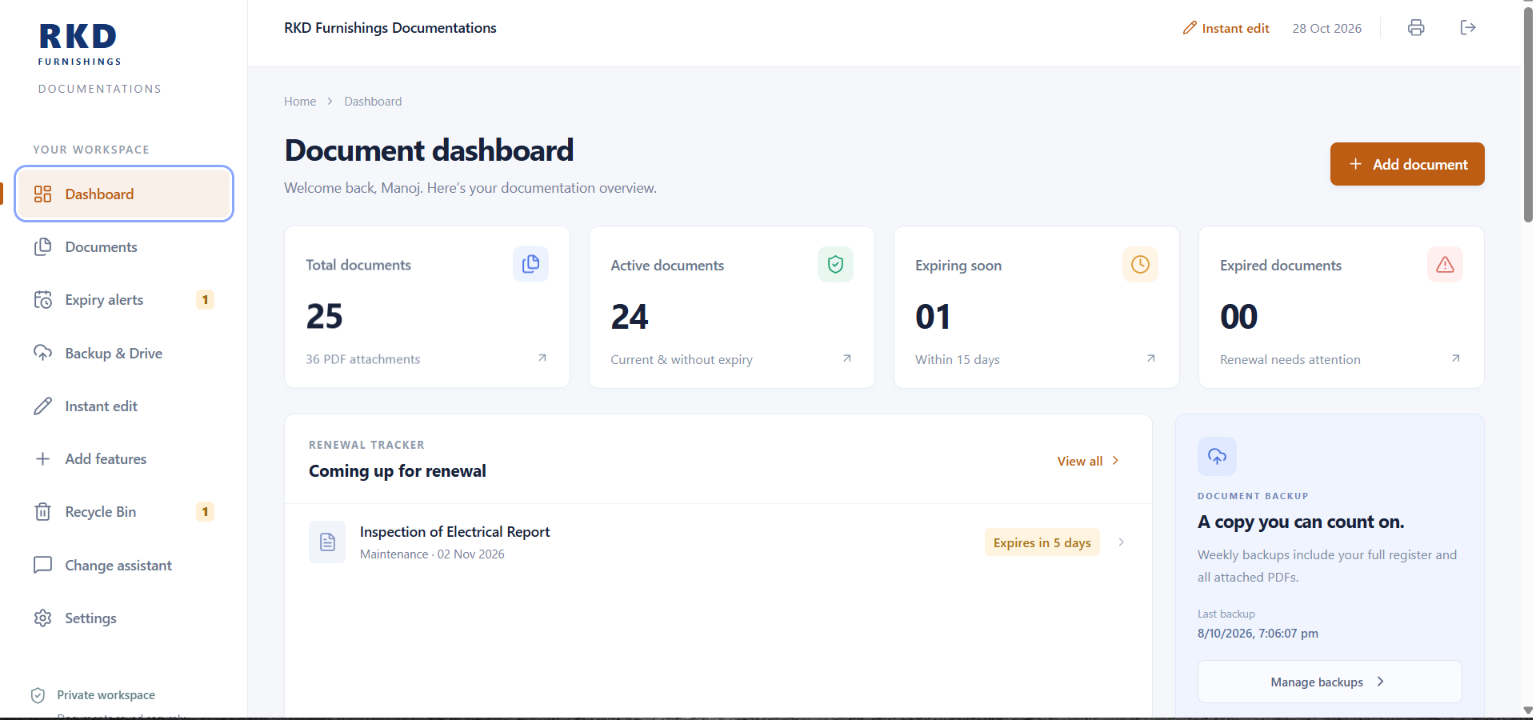Open Documents in the sidebar

124,247
